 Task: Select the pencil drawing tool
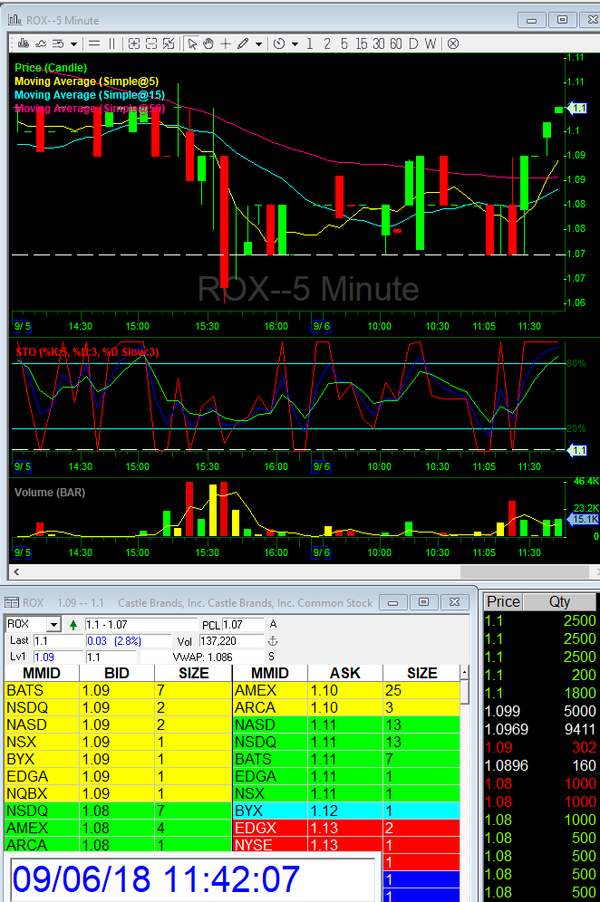click(x=243, y=43)
